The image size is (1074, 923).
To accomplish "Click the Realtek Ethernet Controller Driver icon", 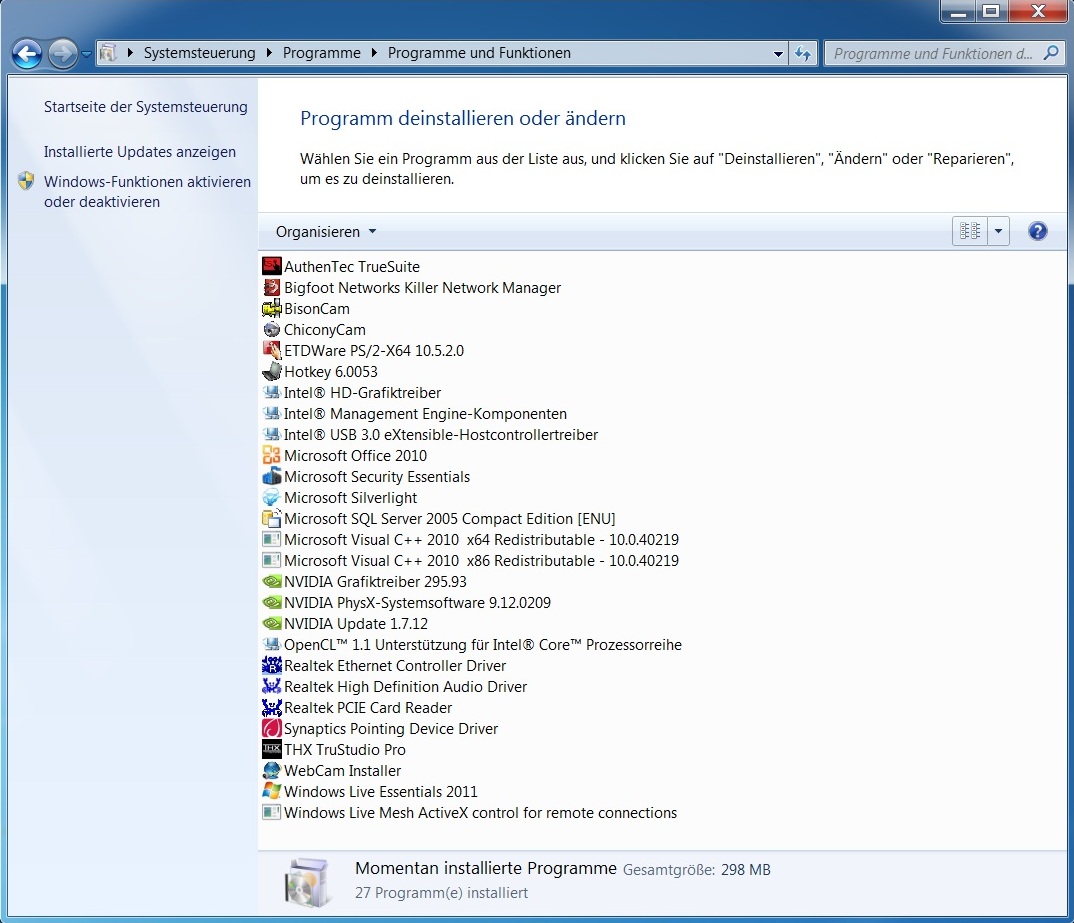I will coord(272,666).
